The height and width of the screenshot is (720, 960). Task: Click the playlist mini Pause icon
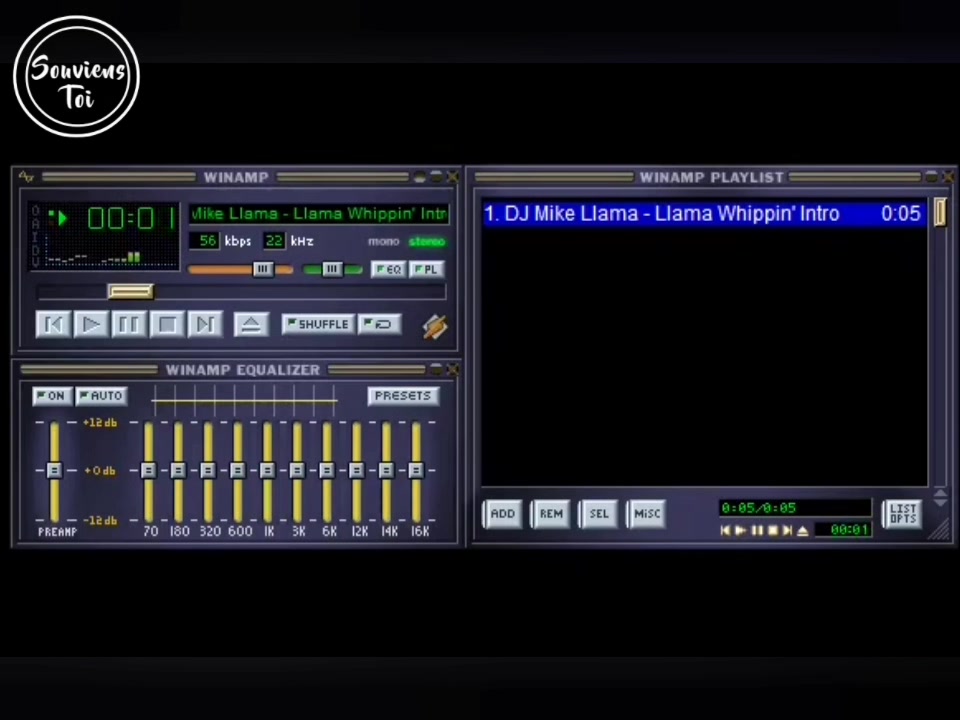coord(757,531)
